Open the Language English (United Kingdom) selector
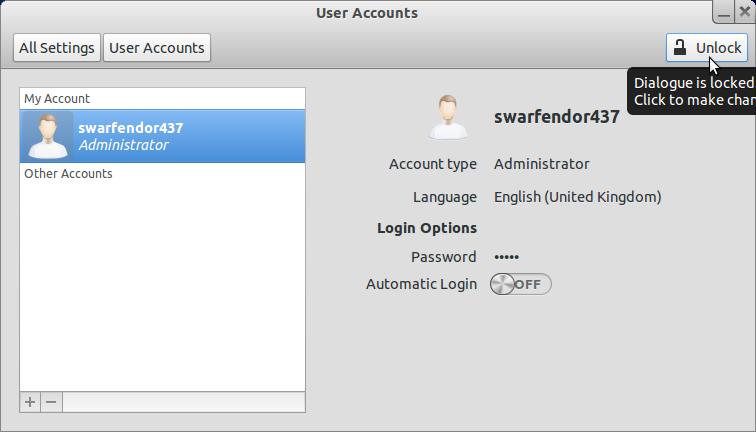756x432 pixels. point(577,197)
